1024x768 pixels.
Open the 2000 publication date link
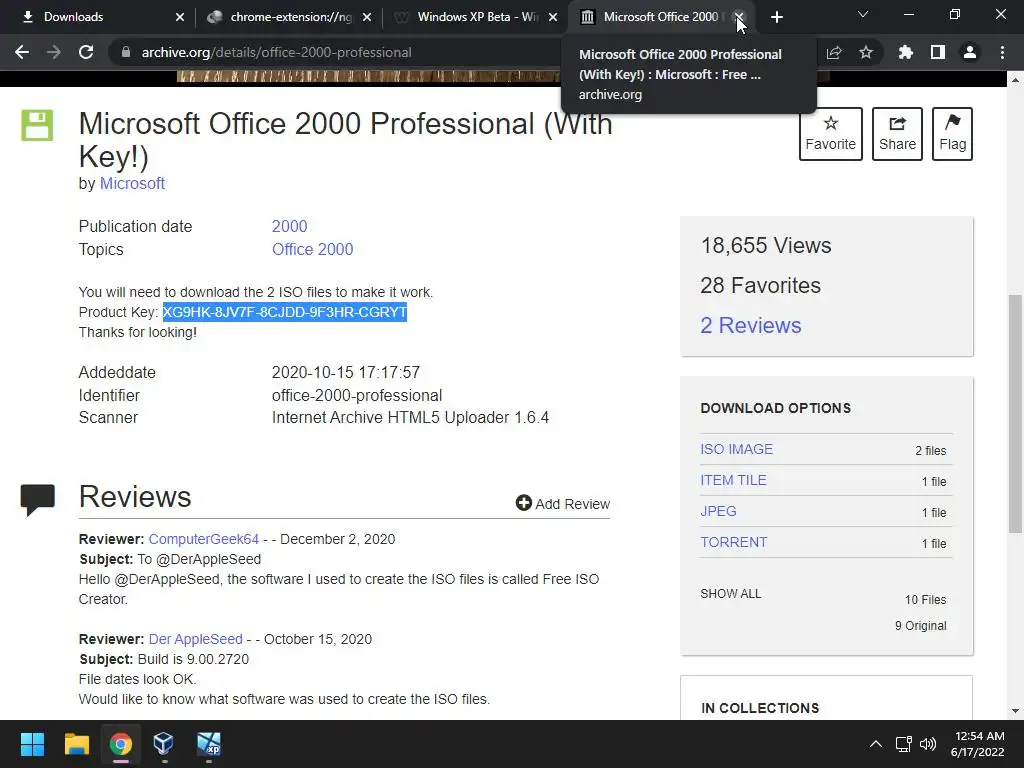point(289,226)
